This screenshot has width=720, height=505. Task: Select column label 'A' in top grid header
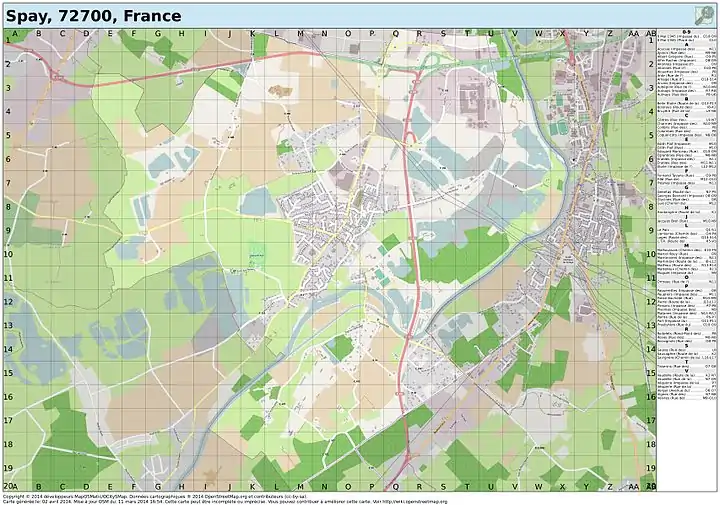[x=15, y=33]
